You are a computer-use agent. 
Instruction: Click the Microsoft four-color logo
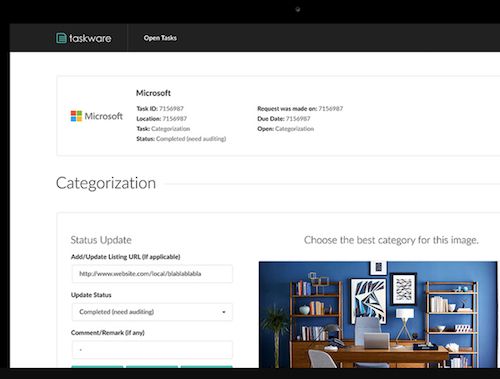coord(76,116)
